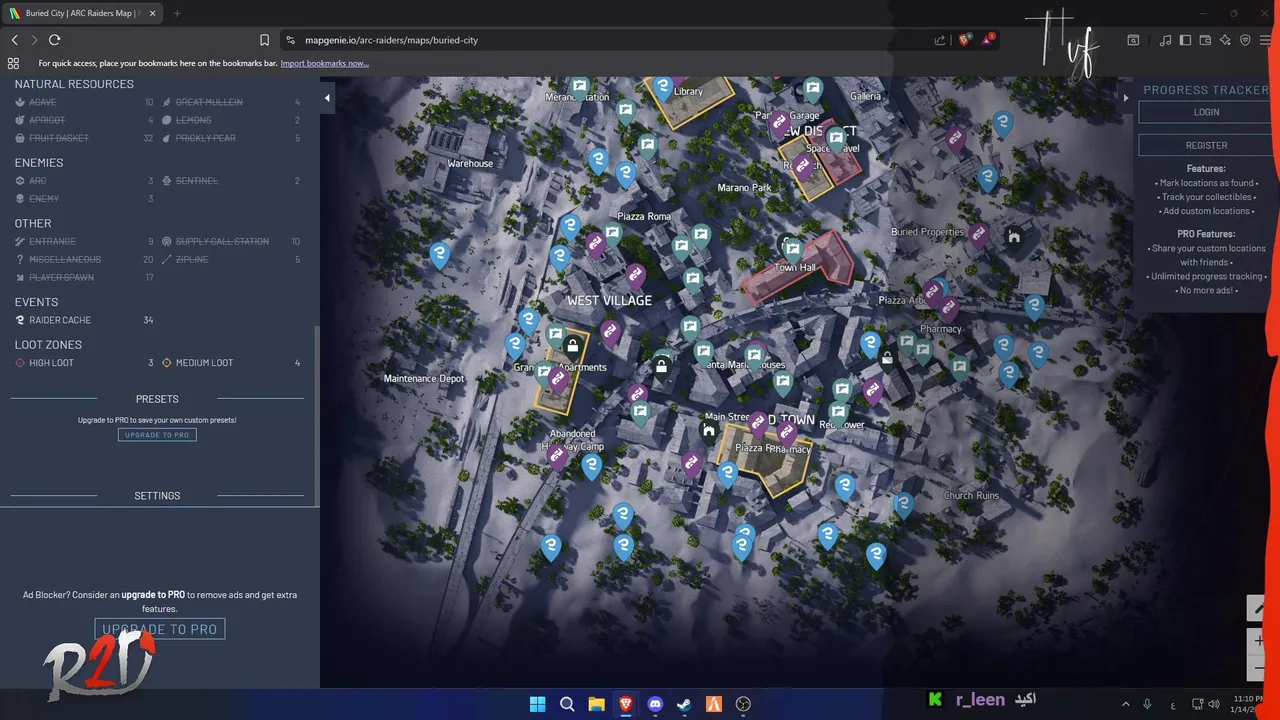Click the flag marker on Town Hall
Screen dimensions: 1280x720
[793, 249]
